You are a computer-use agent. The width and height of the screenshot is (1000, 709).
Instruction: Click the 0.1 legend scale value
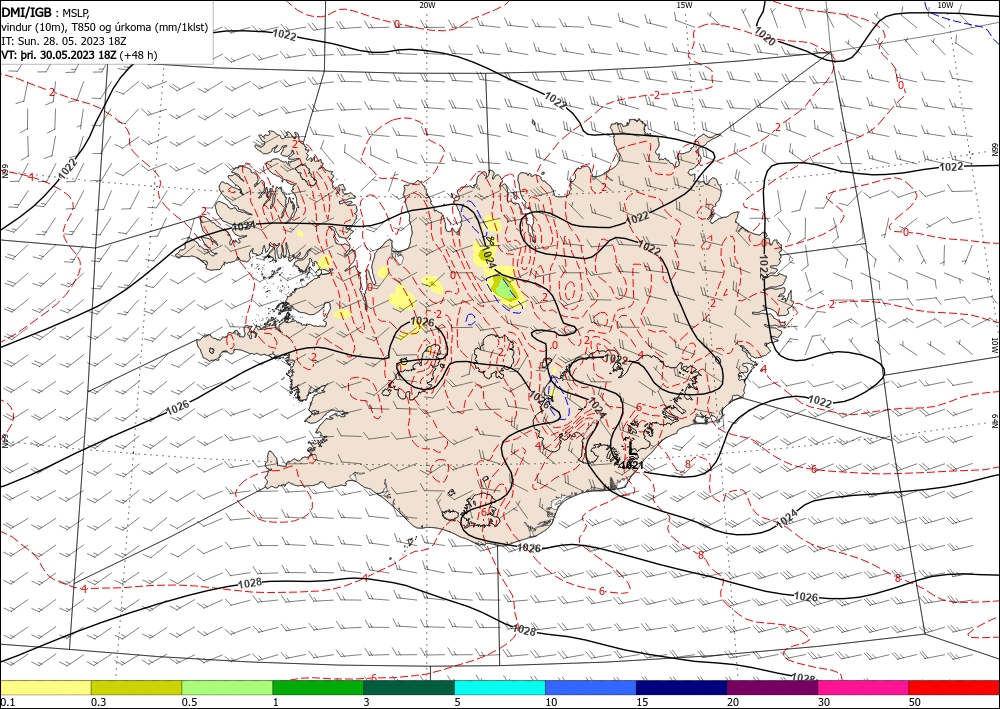8,702
